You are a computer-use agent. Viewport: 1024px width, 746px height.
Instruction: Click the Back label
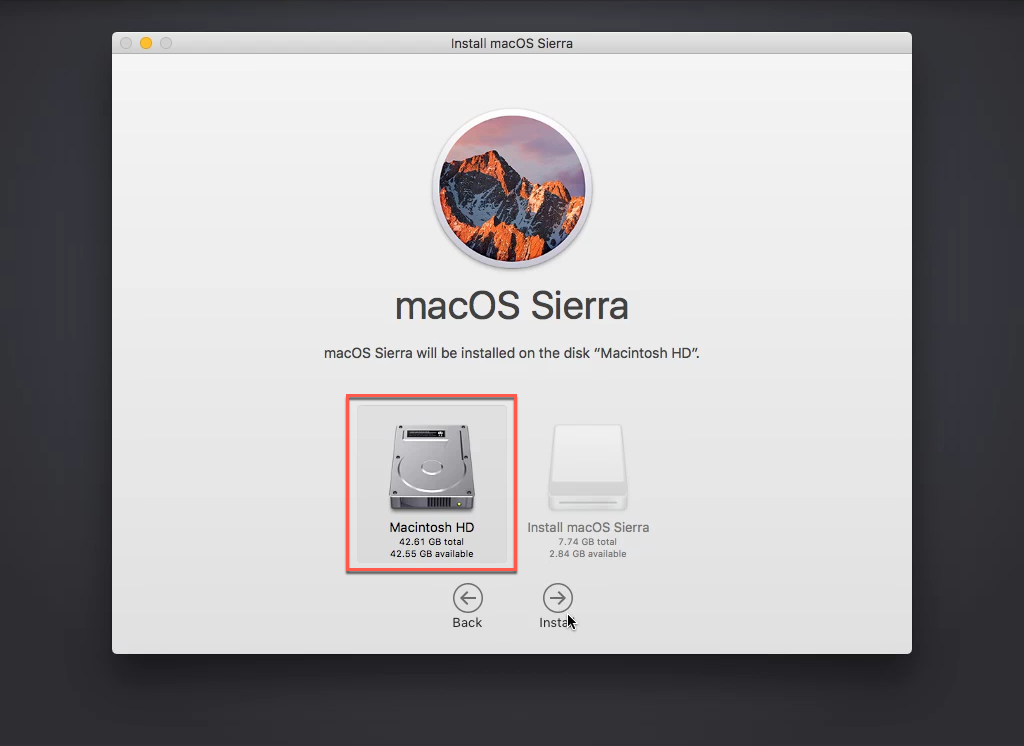(x=467, y=623)
